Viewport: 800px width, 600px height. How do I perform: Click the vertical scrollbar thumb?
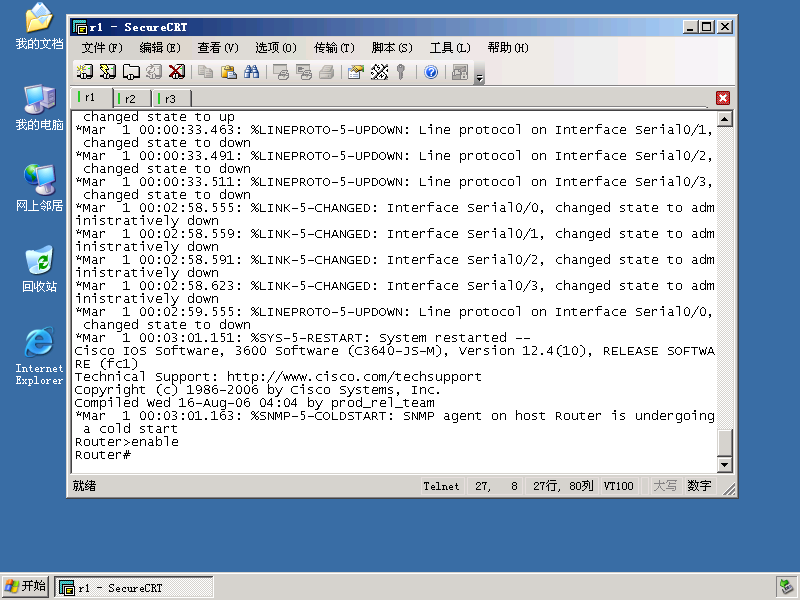point(724,442)
